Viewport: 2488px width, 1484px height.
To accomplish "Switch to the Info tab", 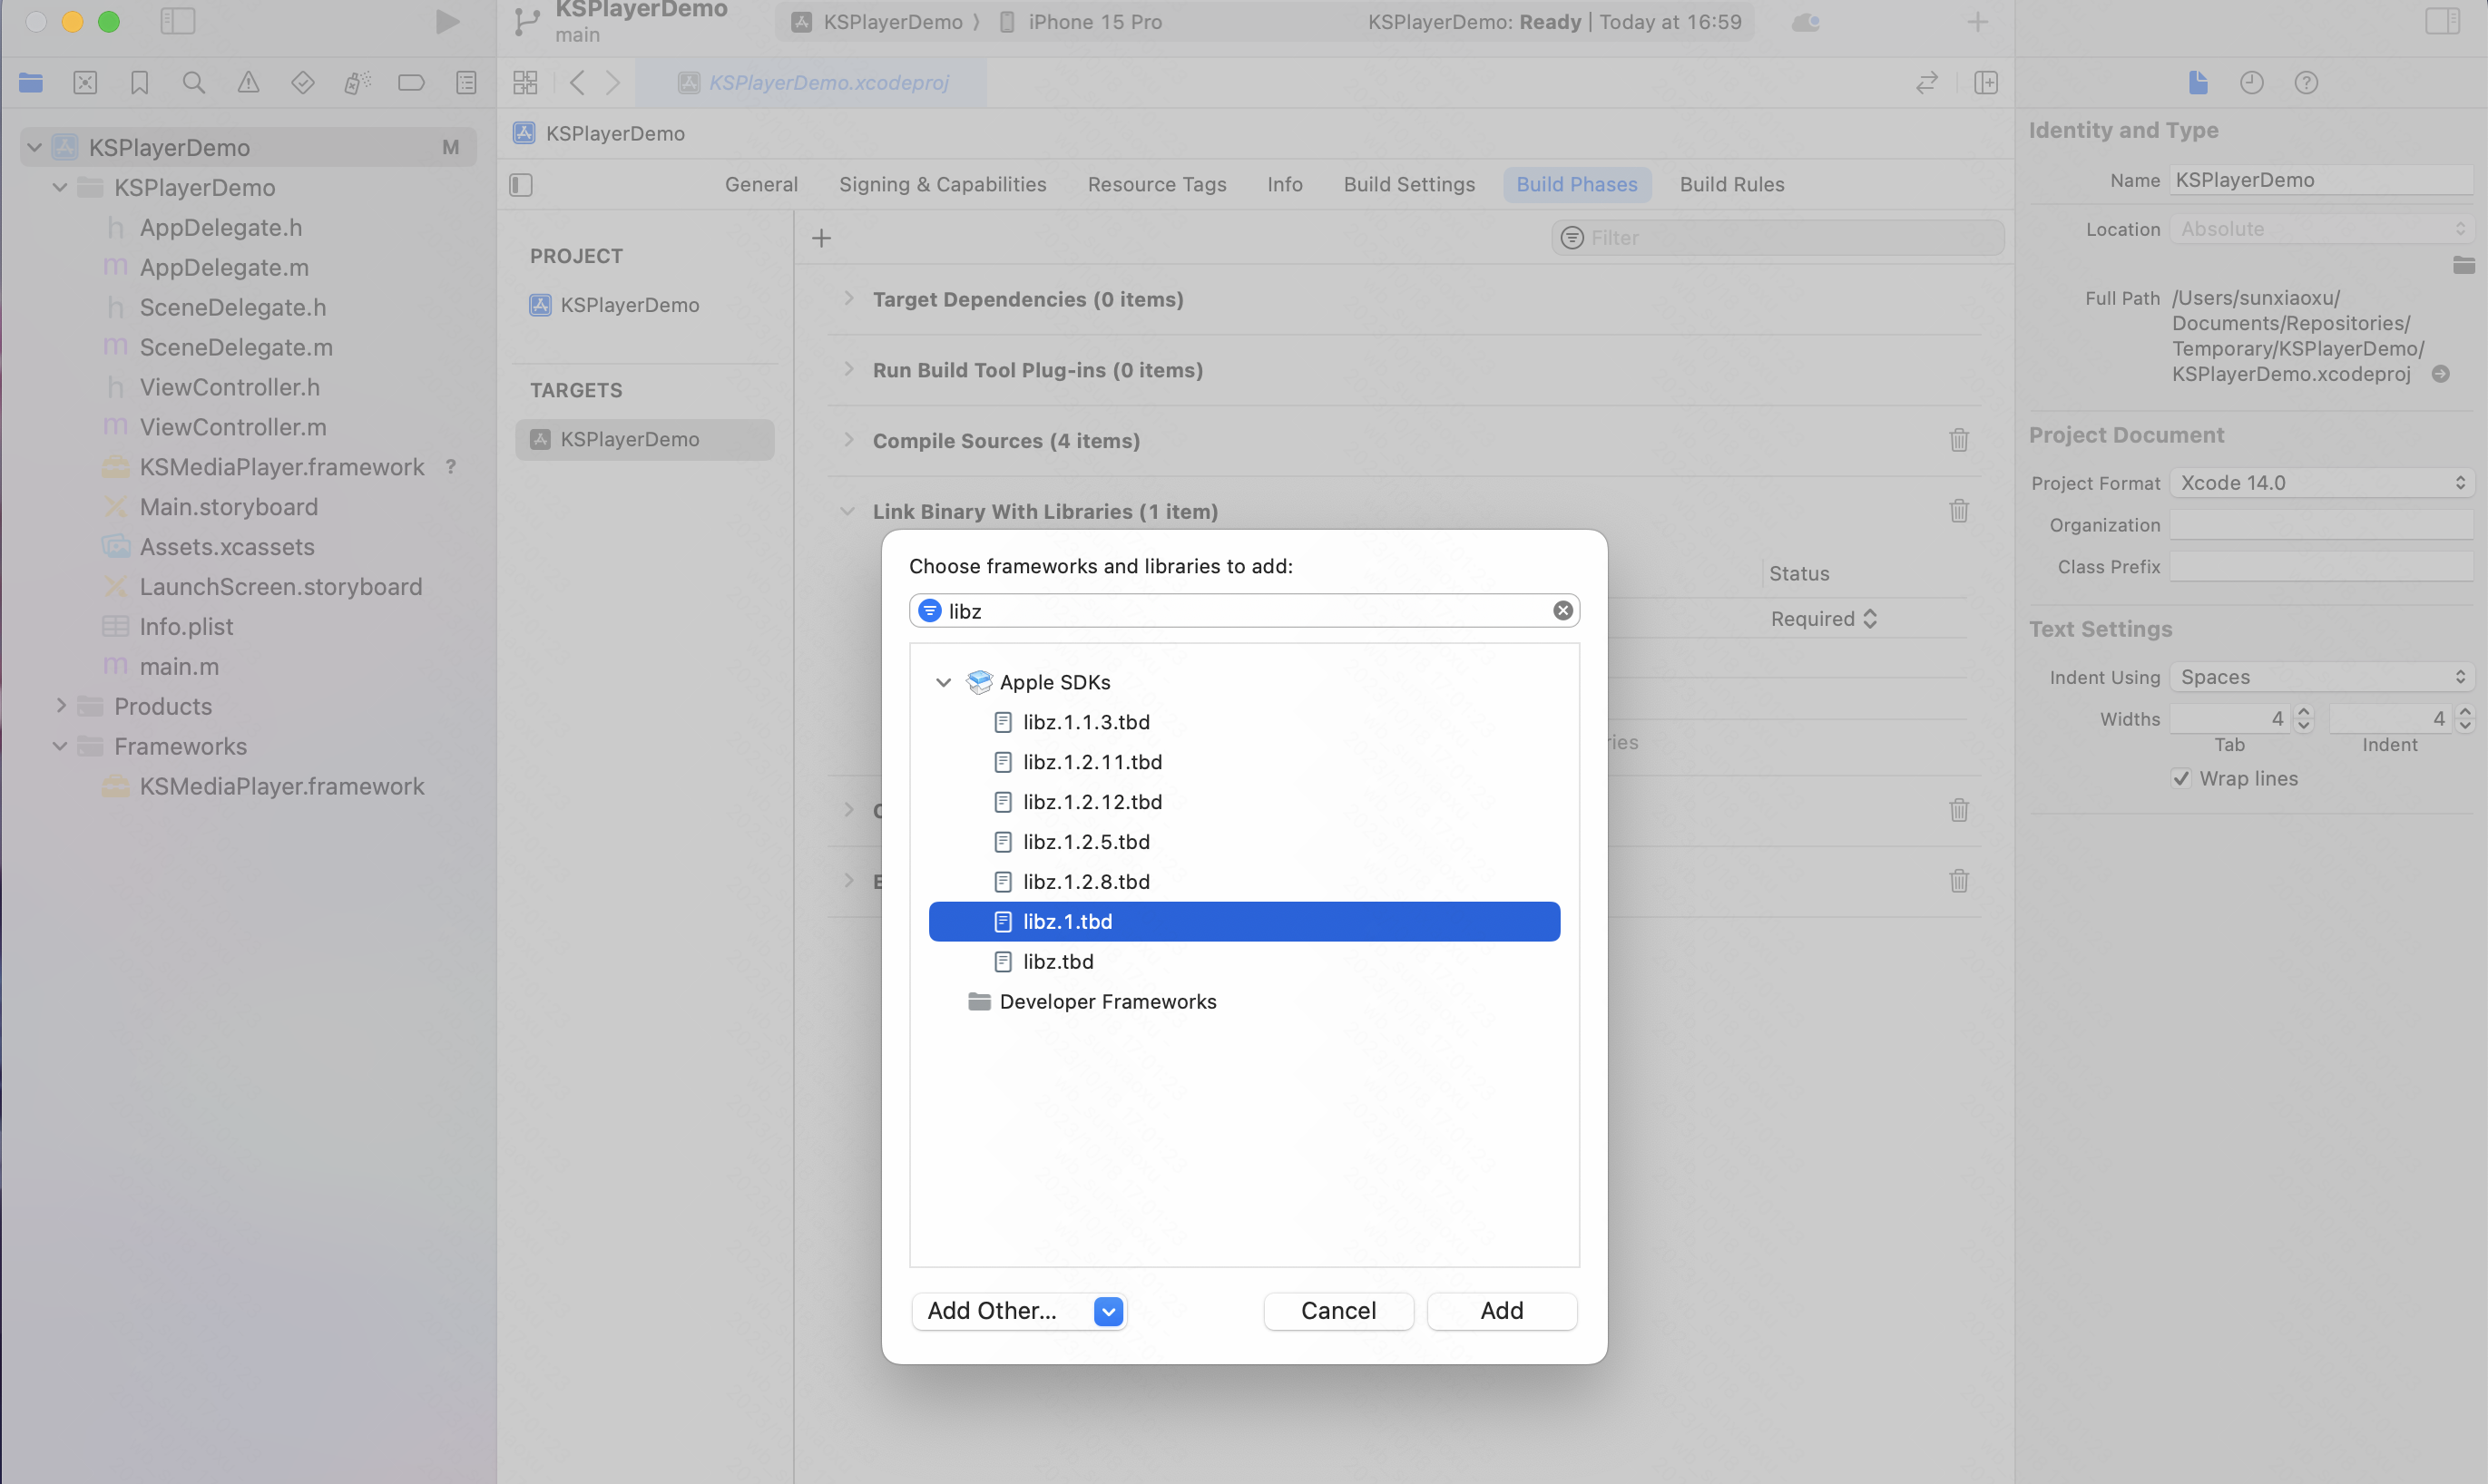I will [1284, 184].
